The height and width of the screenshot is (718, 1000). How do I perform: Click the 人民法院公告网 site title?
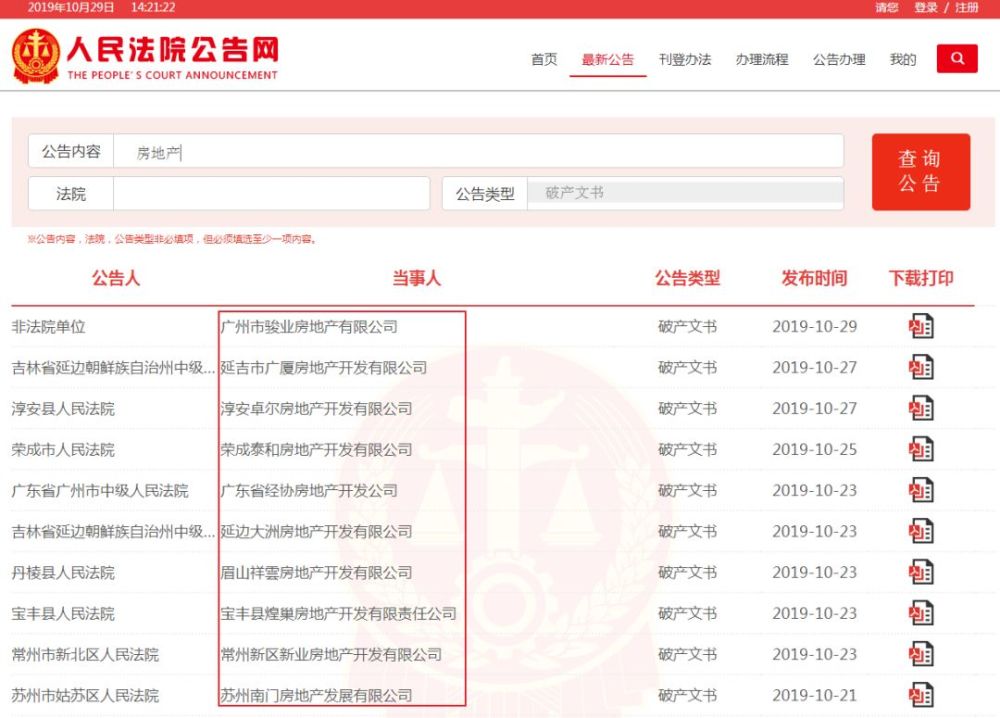(173, 49)
